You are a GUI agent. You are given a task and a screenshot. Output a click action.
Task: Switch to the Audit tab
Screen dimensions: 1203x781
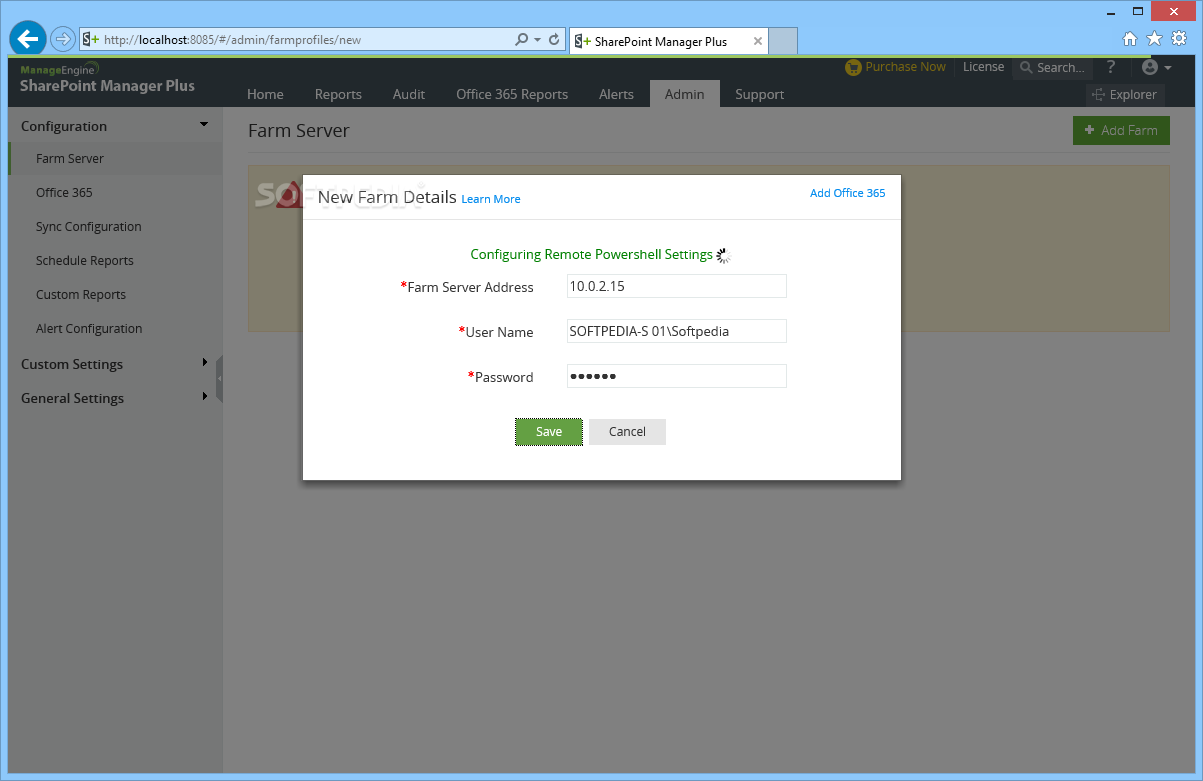[x=409, y=94]
